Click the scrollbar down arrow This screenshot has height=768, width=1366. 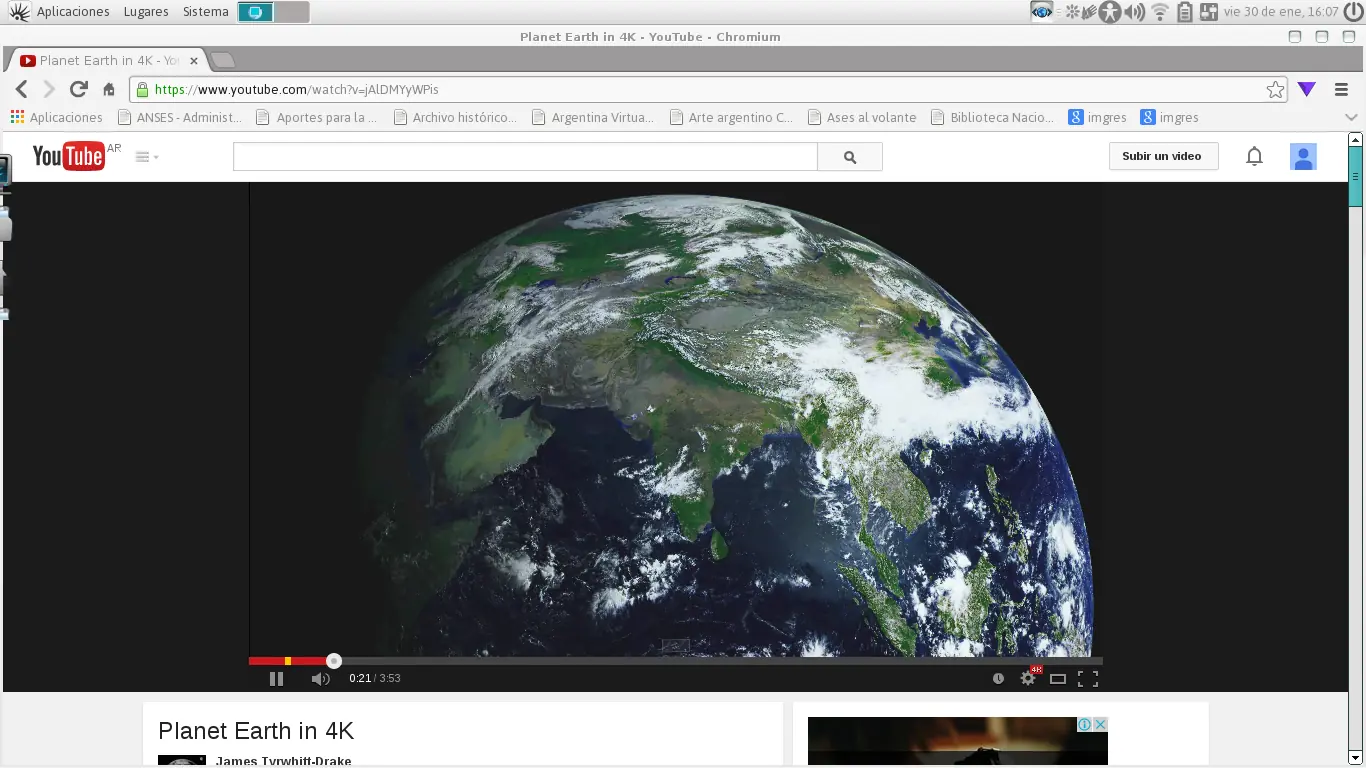point(1357,759)
